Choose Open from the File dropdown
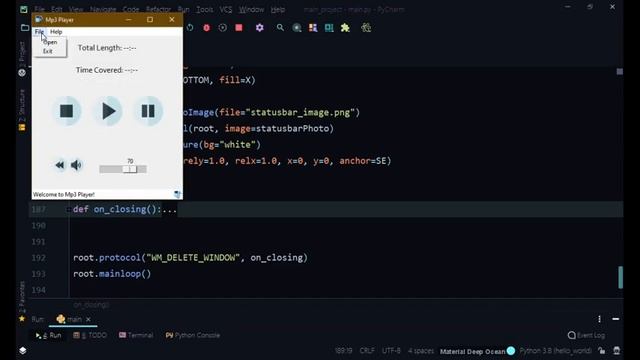This screenshot has width=640, height=360. (x=51, y=42)
